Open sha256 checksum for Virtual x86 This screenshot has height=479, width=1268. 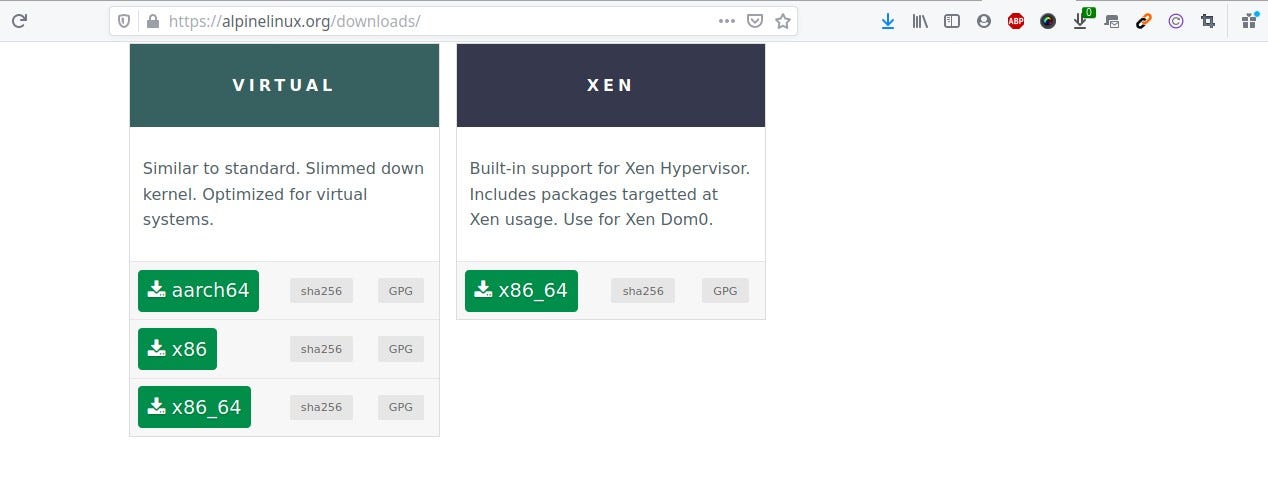321,349
